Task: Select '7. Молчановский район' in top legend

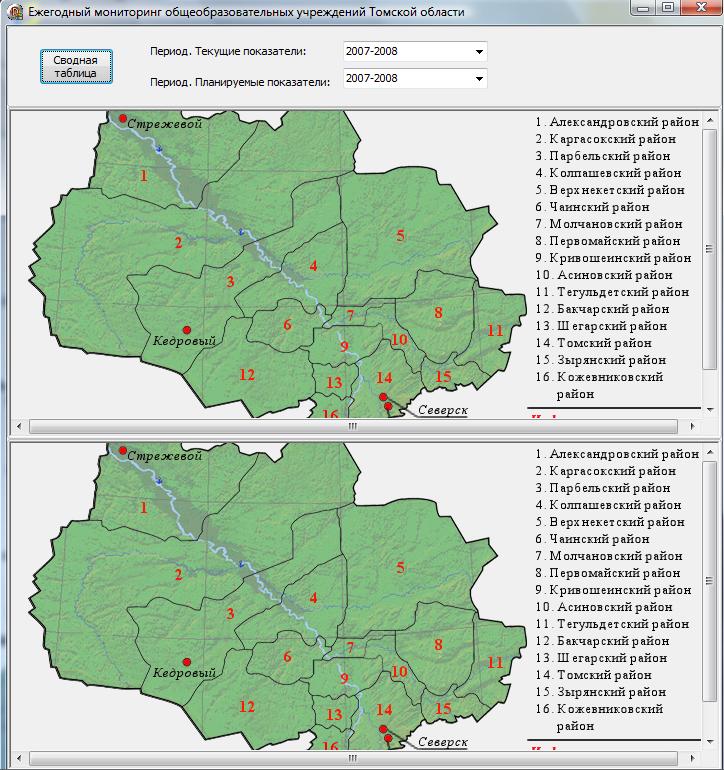Action: pos(609,224)
